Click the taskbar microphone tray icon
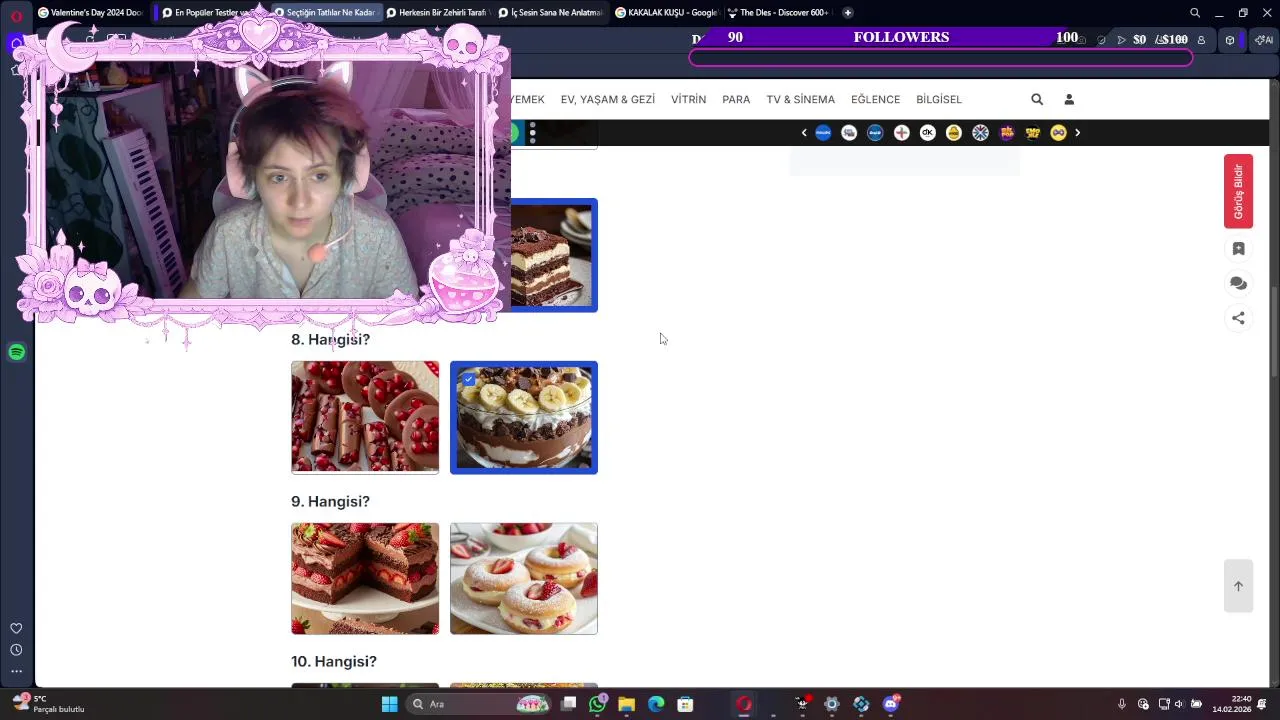1280x720 pixels. point(1122,704)
